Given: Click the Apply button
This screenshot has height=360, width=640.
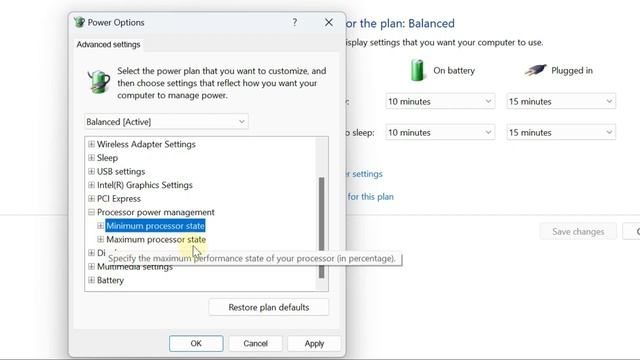Looking at the screenshot, I should tap(314, 343).
